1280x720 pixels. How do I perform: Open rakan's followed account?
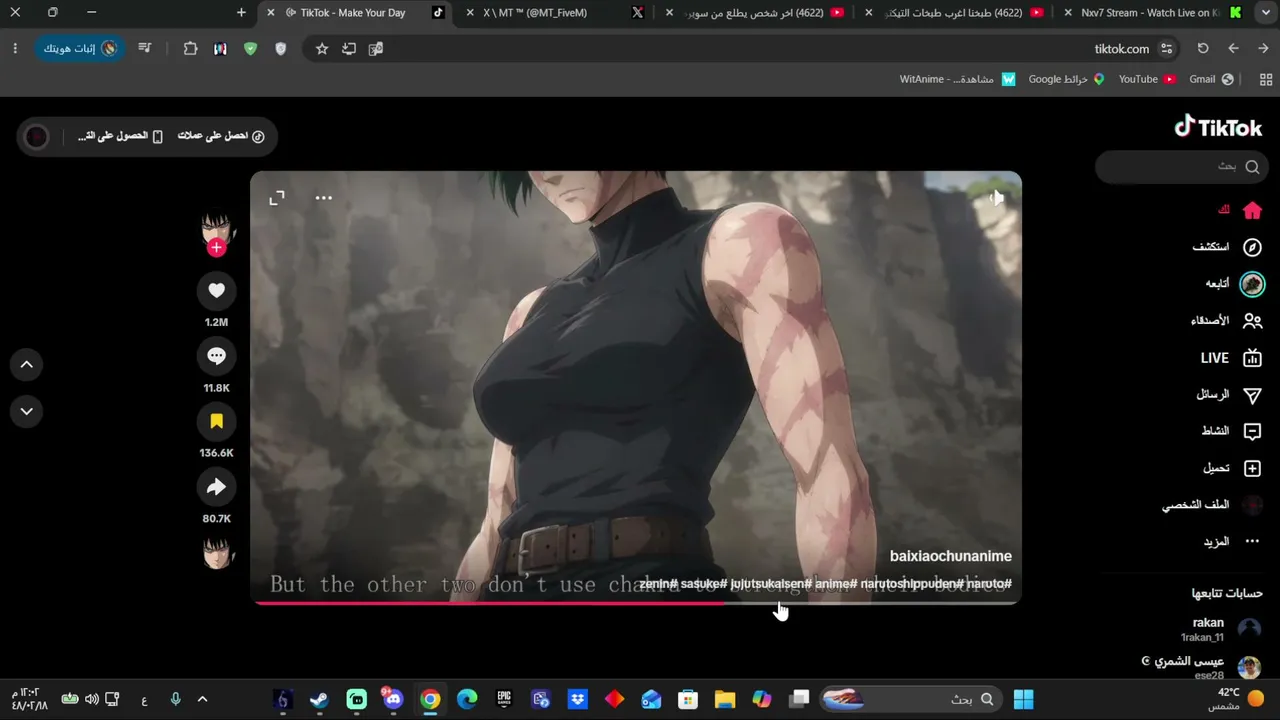(1220, 628)
